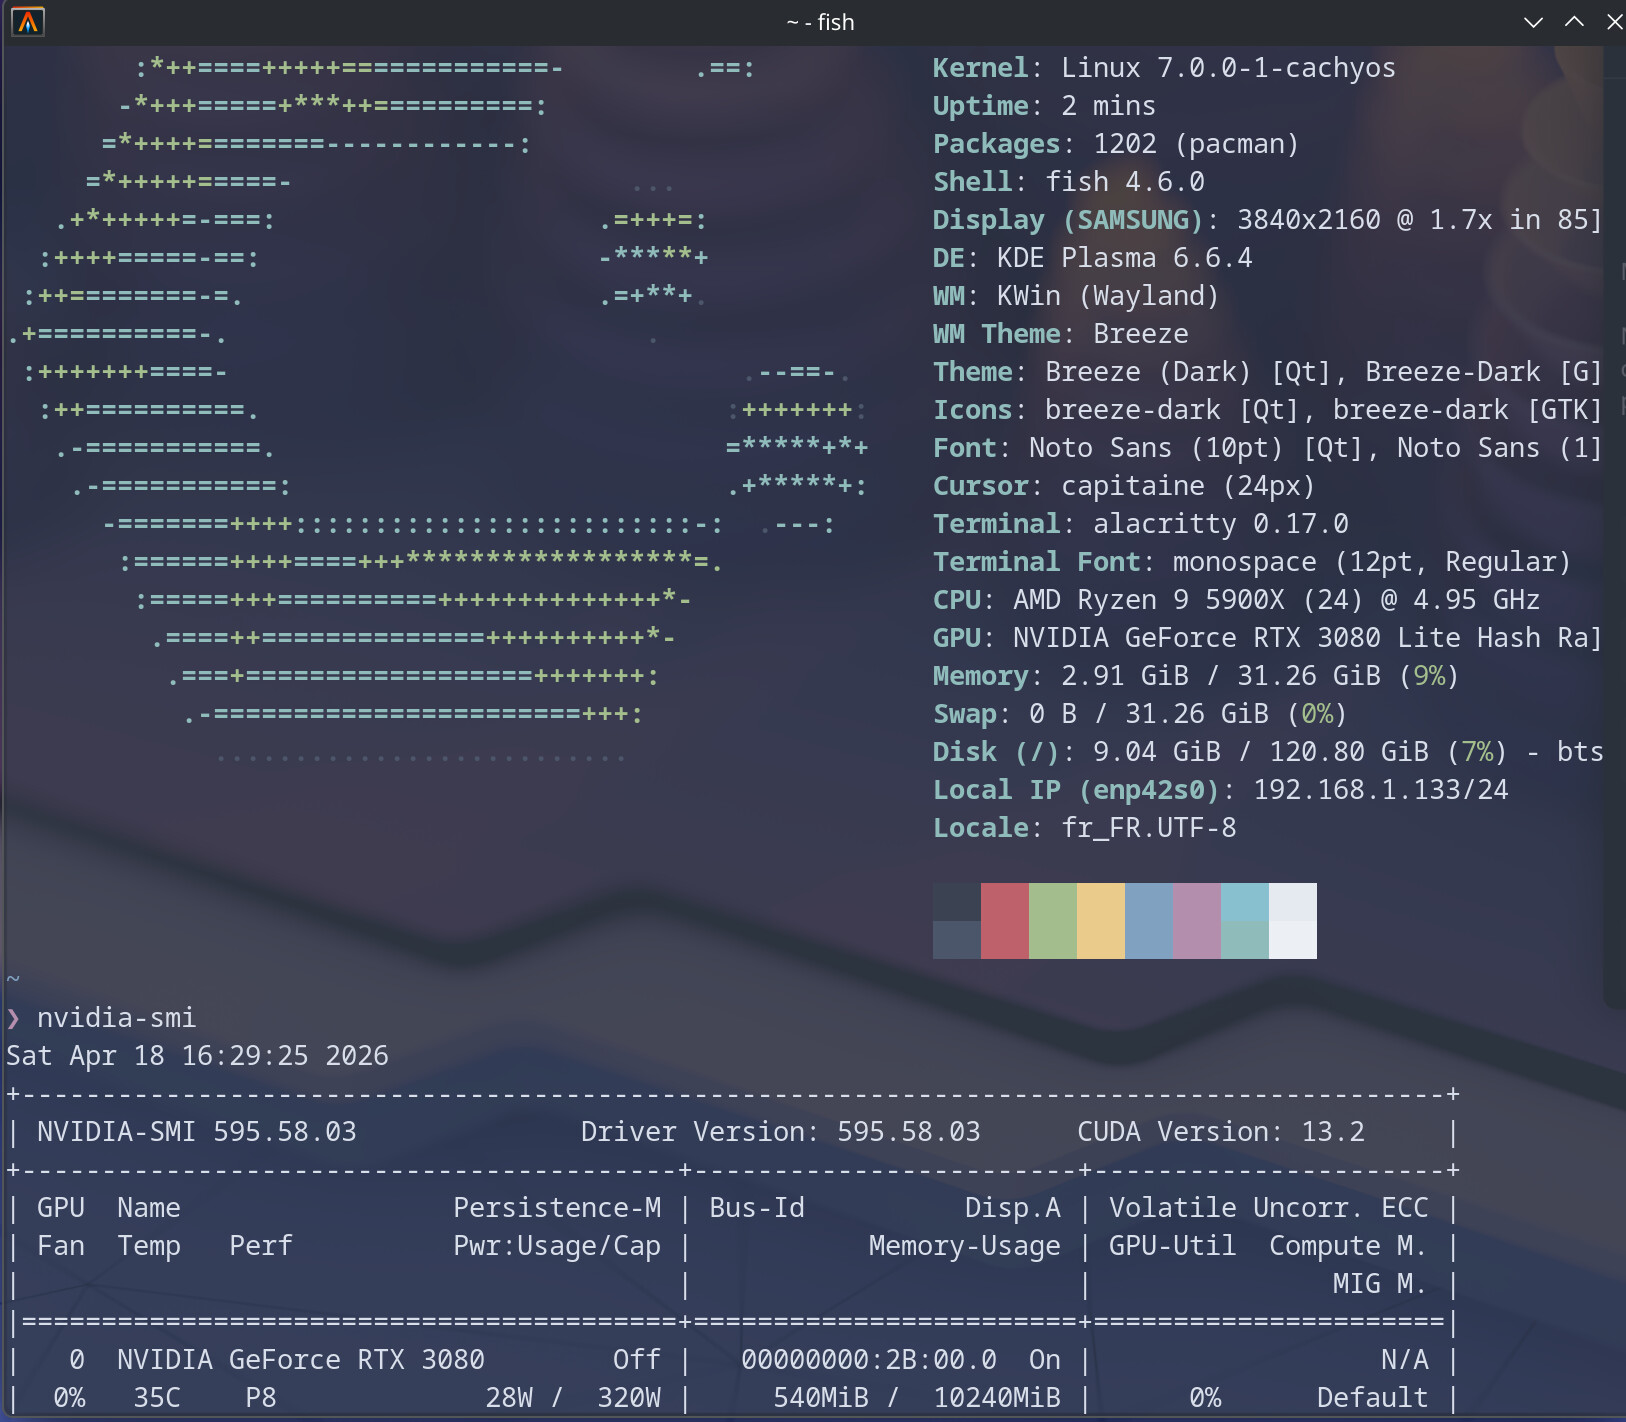Click the dark gray first palette swatch
Viewport: 1626px width, 1422px height.
pyautogui.click(x=956, y=920)
